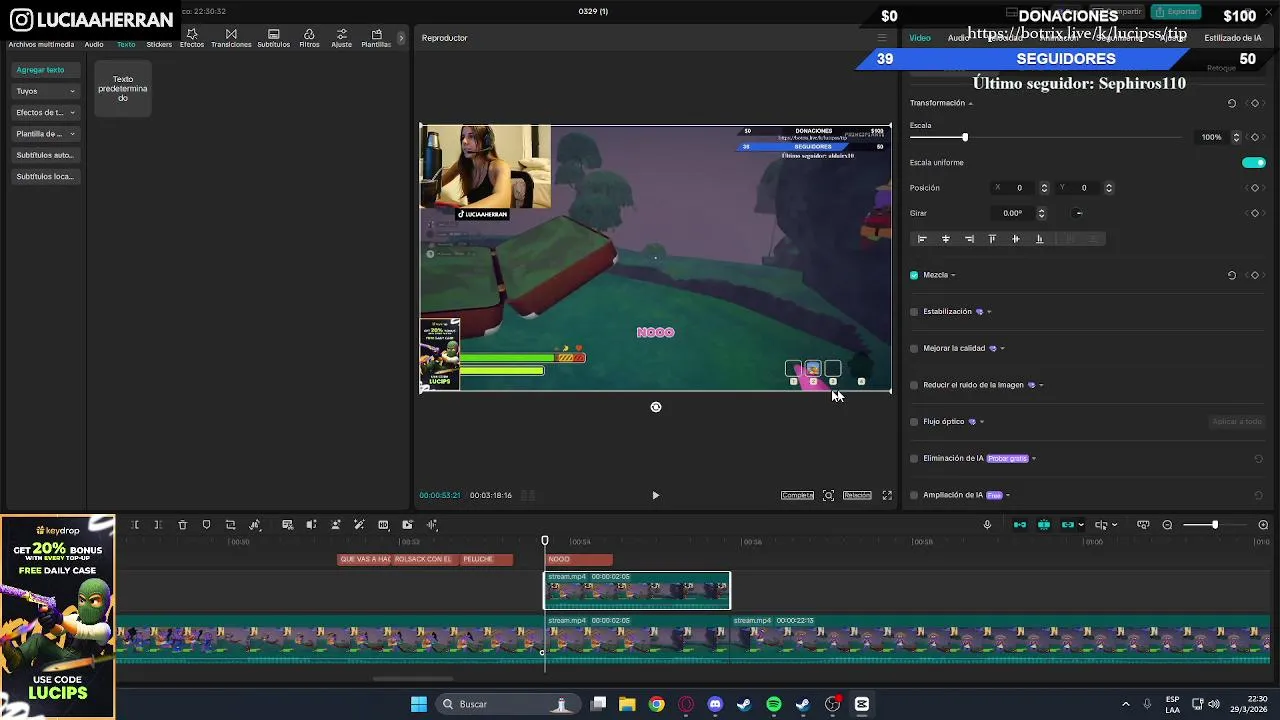Image resolution: width=1280 pixels, height=720 pixels.
Task: Enable the Estabilización checkbox
Action: coord(914,312)
